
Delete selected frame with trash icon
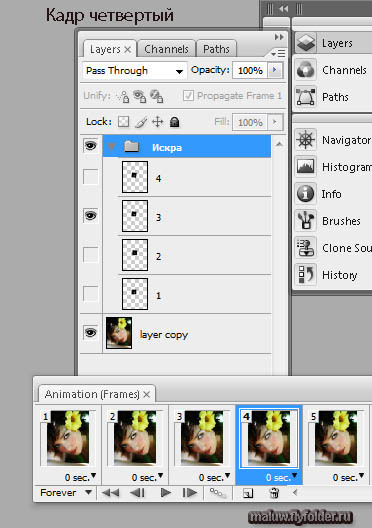click(274, 493)
